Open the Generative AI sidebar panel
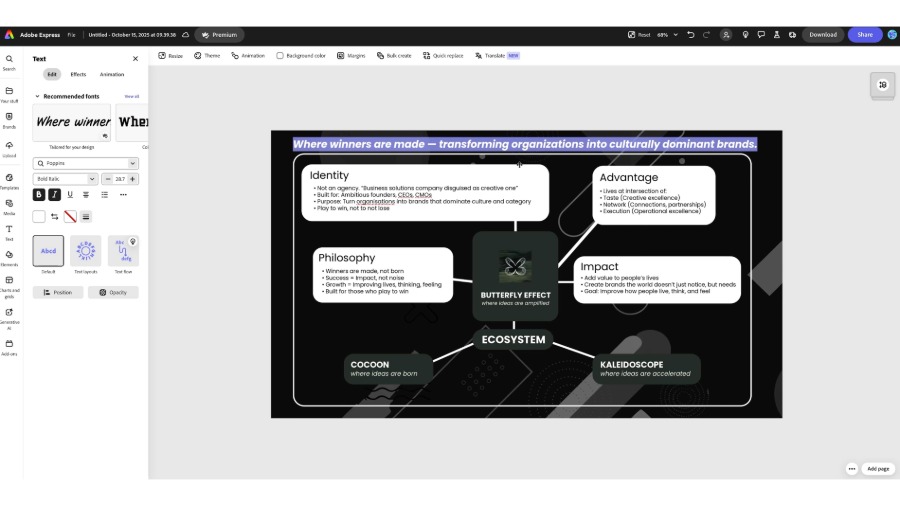Screen dimensions: 900x506 click(x=9, y=319)
